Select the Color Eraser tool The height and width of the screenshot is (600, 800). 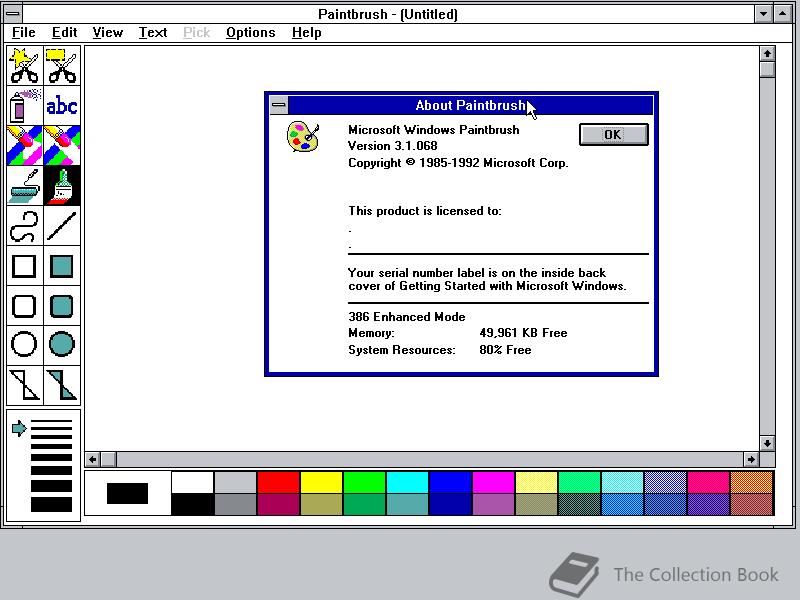click(24, 145)
